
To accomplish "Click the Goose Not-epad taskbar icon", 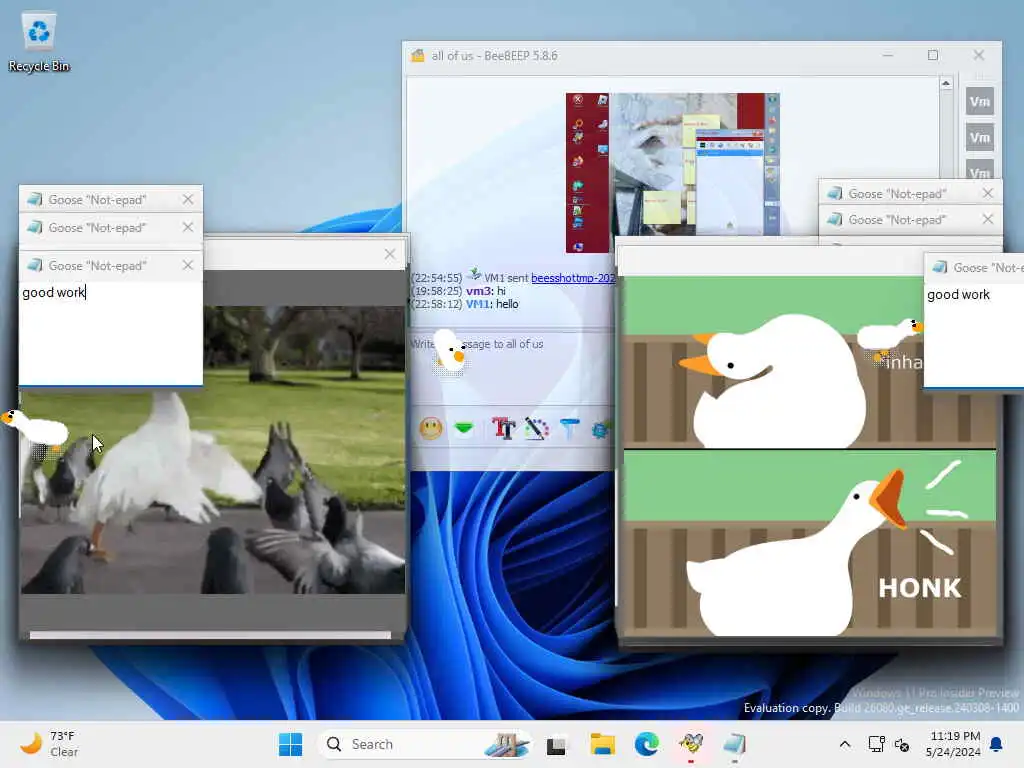I will (735, 744).
